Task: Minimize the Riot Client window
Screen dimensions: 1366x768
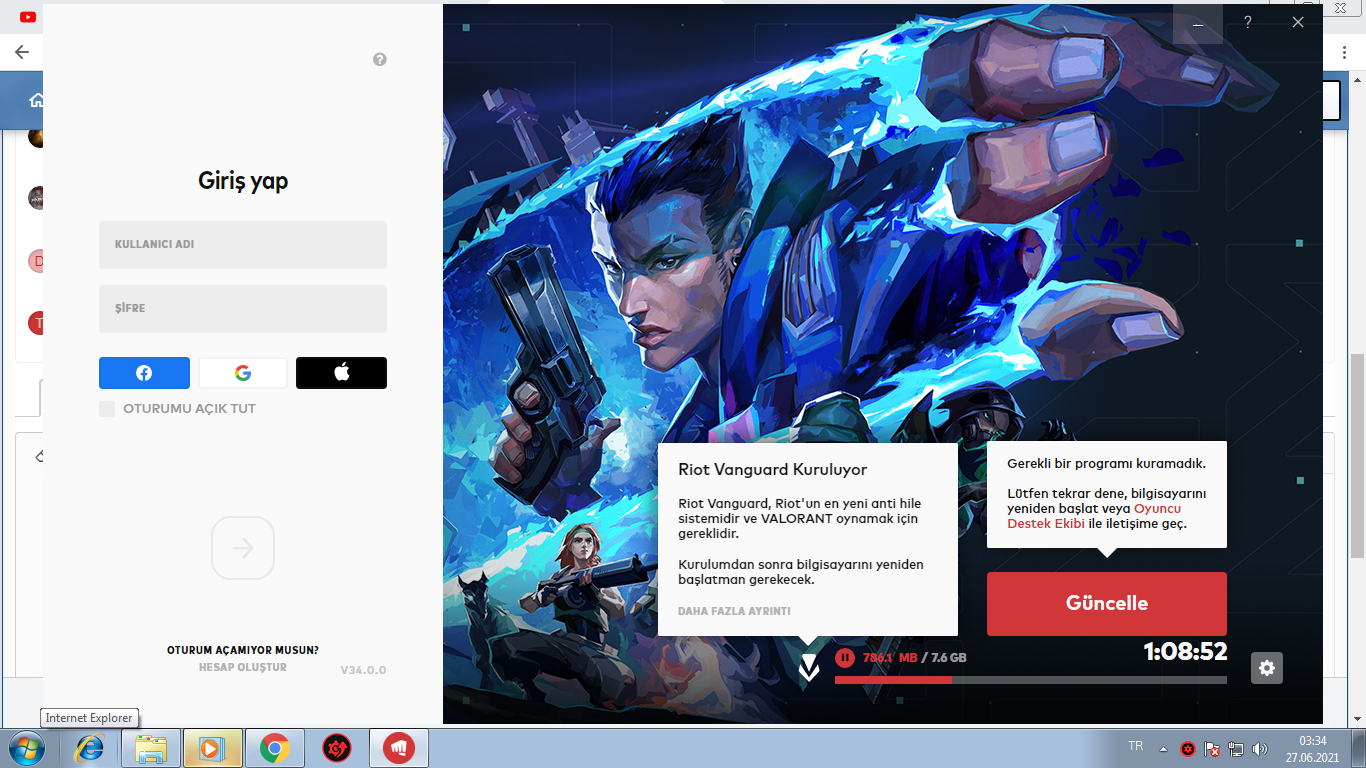Action: (x=1198, y=22)
